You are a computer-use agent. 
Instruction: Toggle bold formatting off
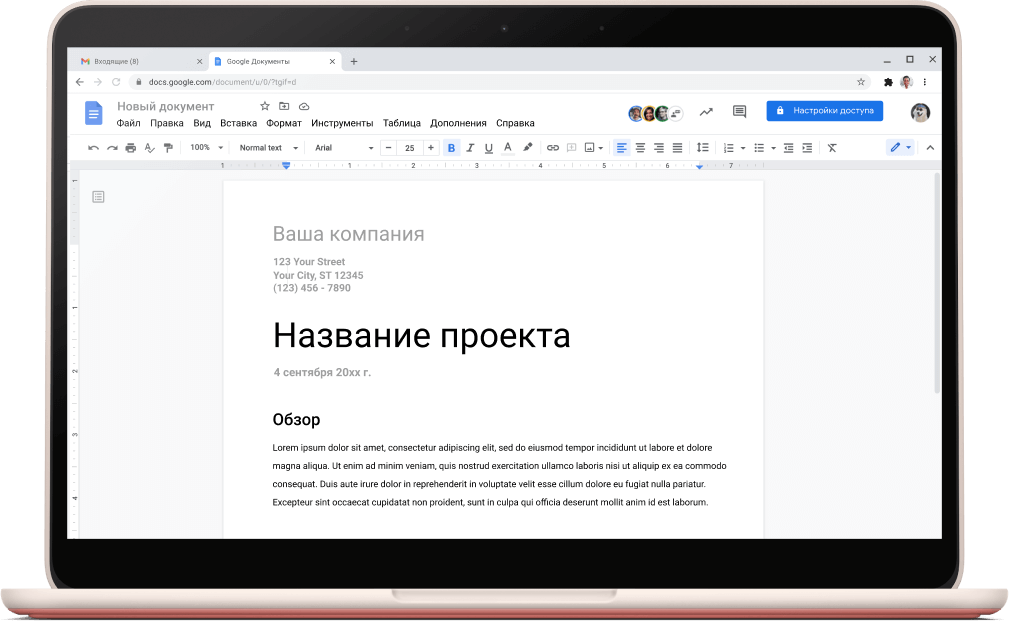[451, 148]
